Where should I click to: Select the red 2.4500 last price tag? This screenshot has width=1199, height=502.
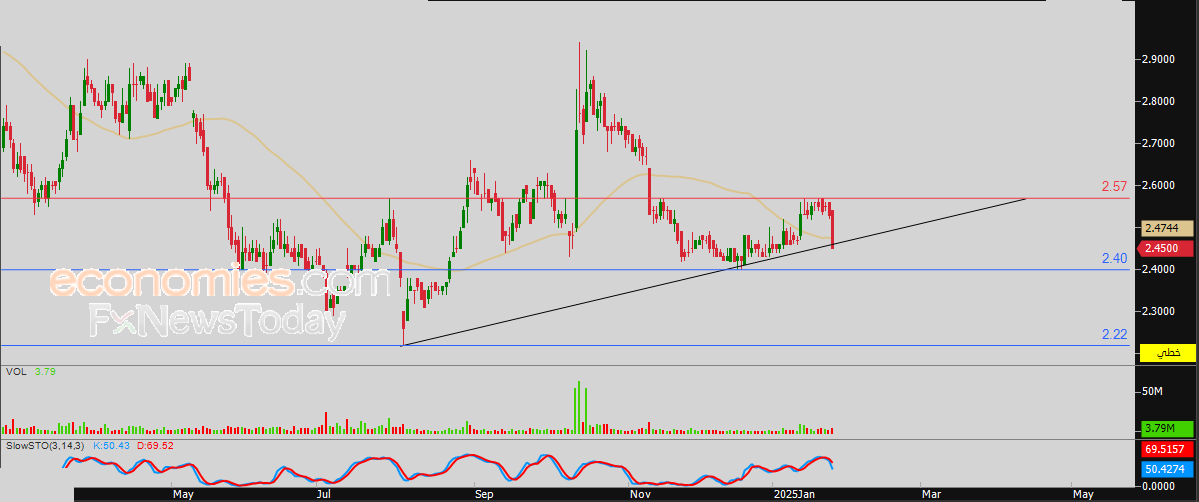tap(1167, 248)
